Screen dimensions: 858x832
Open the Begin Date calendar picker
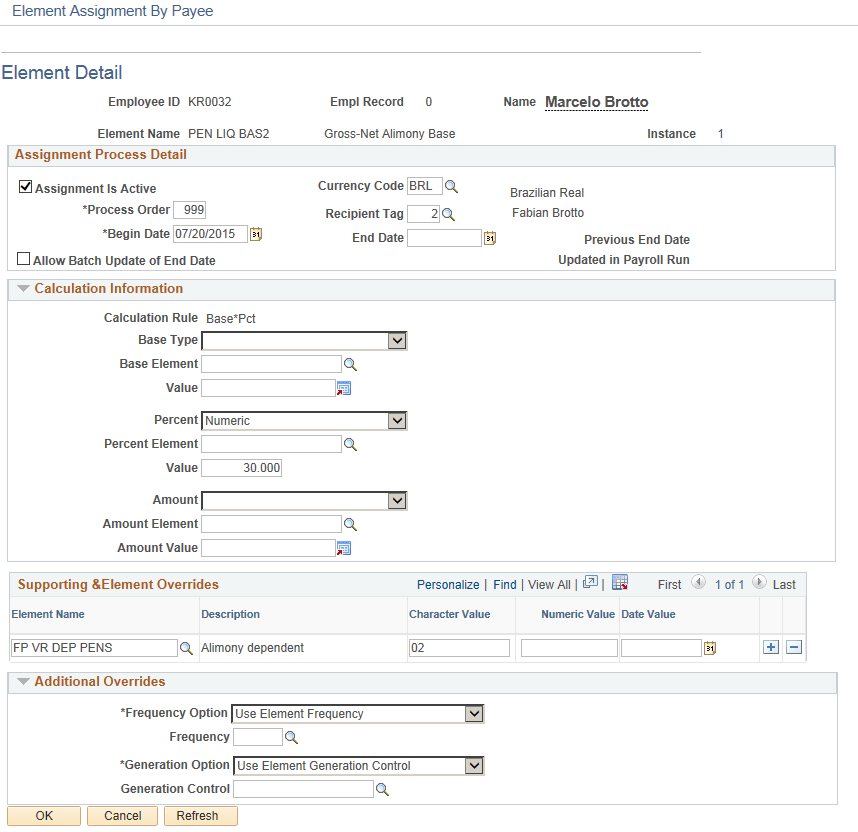(x=256, y=234)
